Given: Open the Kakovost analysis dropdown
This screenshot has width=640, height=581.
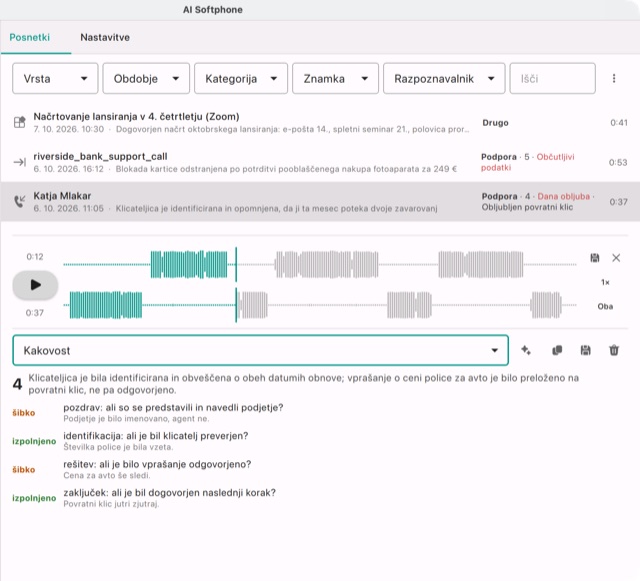Looking at the screenshot, I should tap(260, 350).
